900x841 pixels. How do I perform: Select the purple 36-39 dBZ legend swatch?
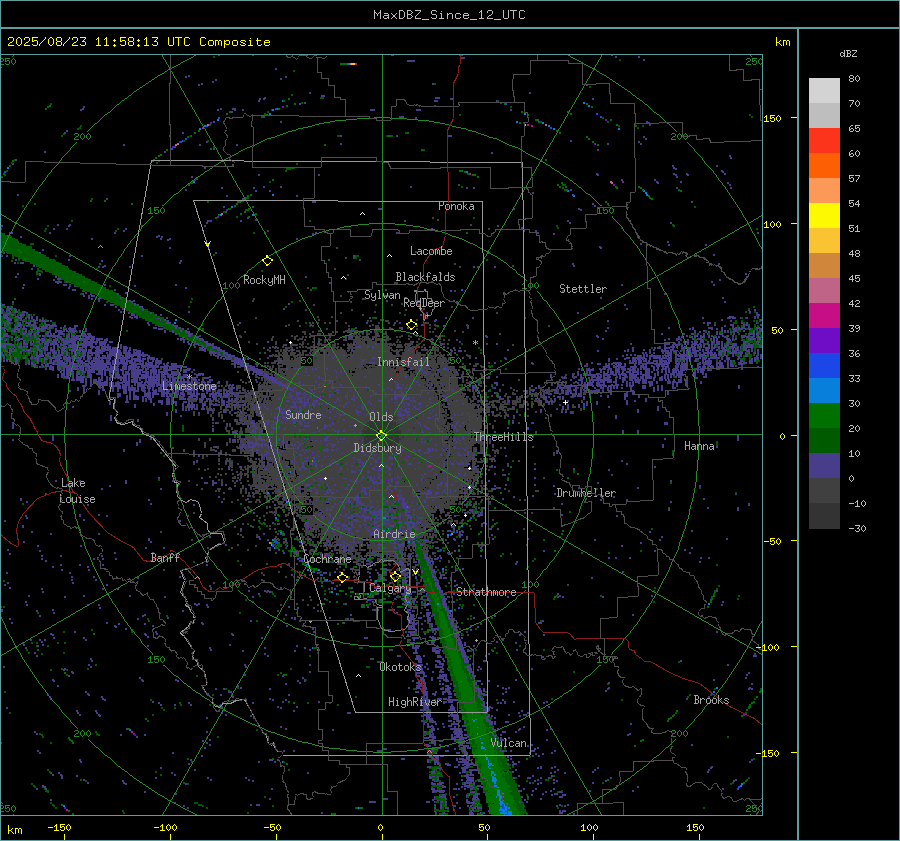coord(824,341)
